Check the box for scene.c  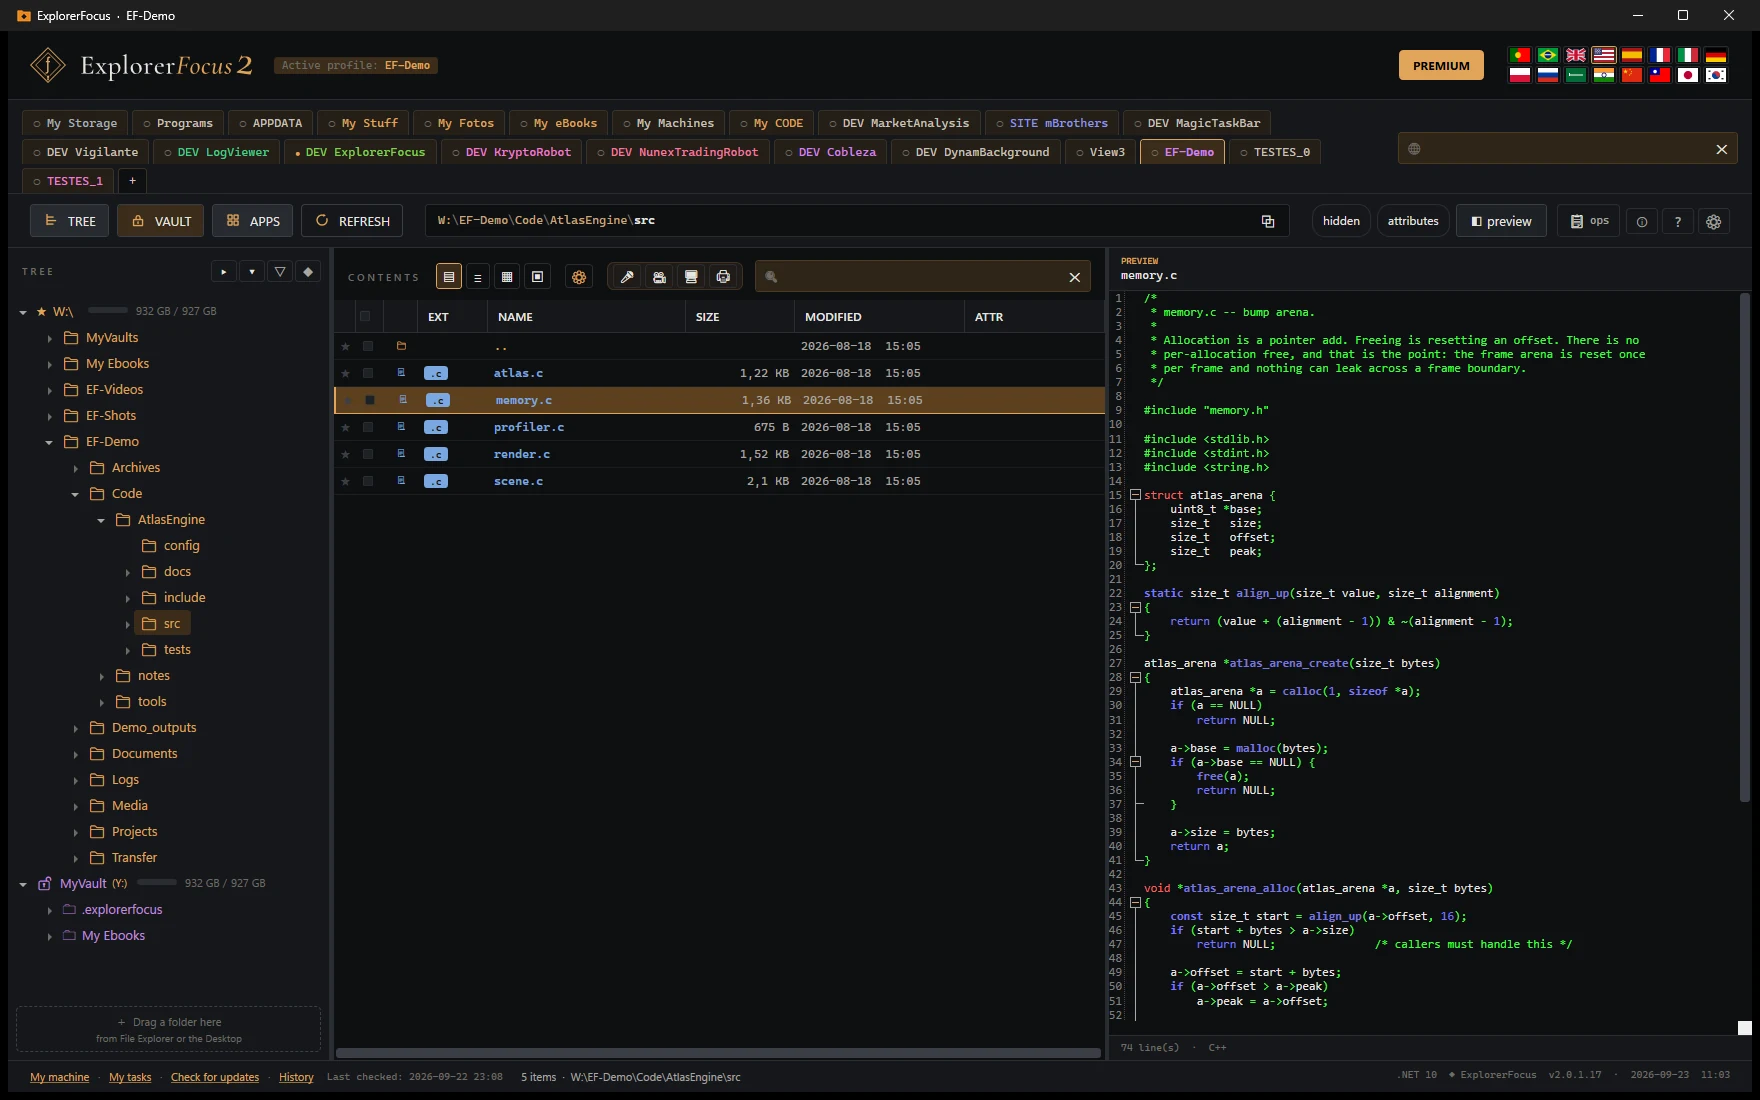tap(368, 481)
